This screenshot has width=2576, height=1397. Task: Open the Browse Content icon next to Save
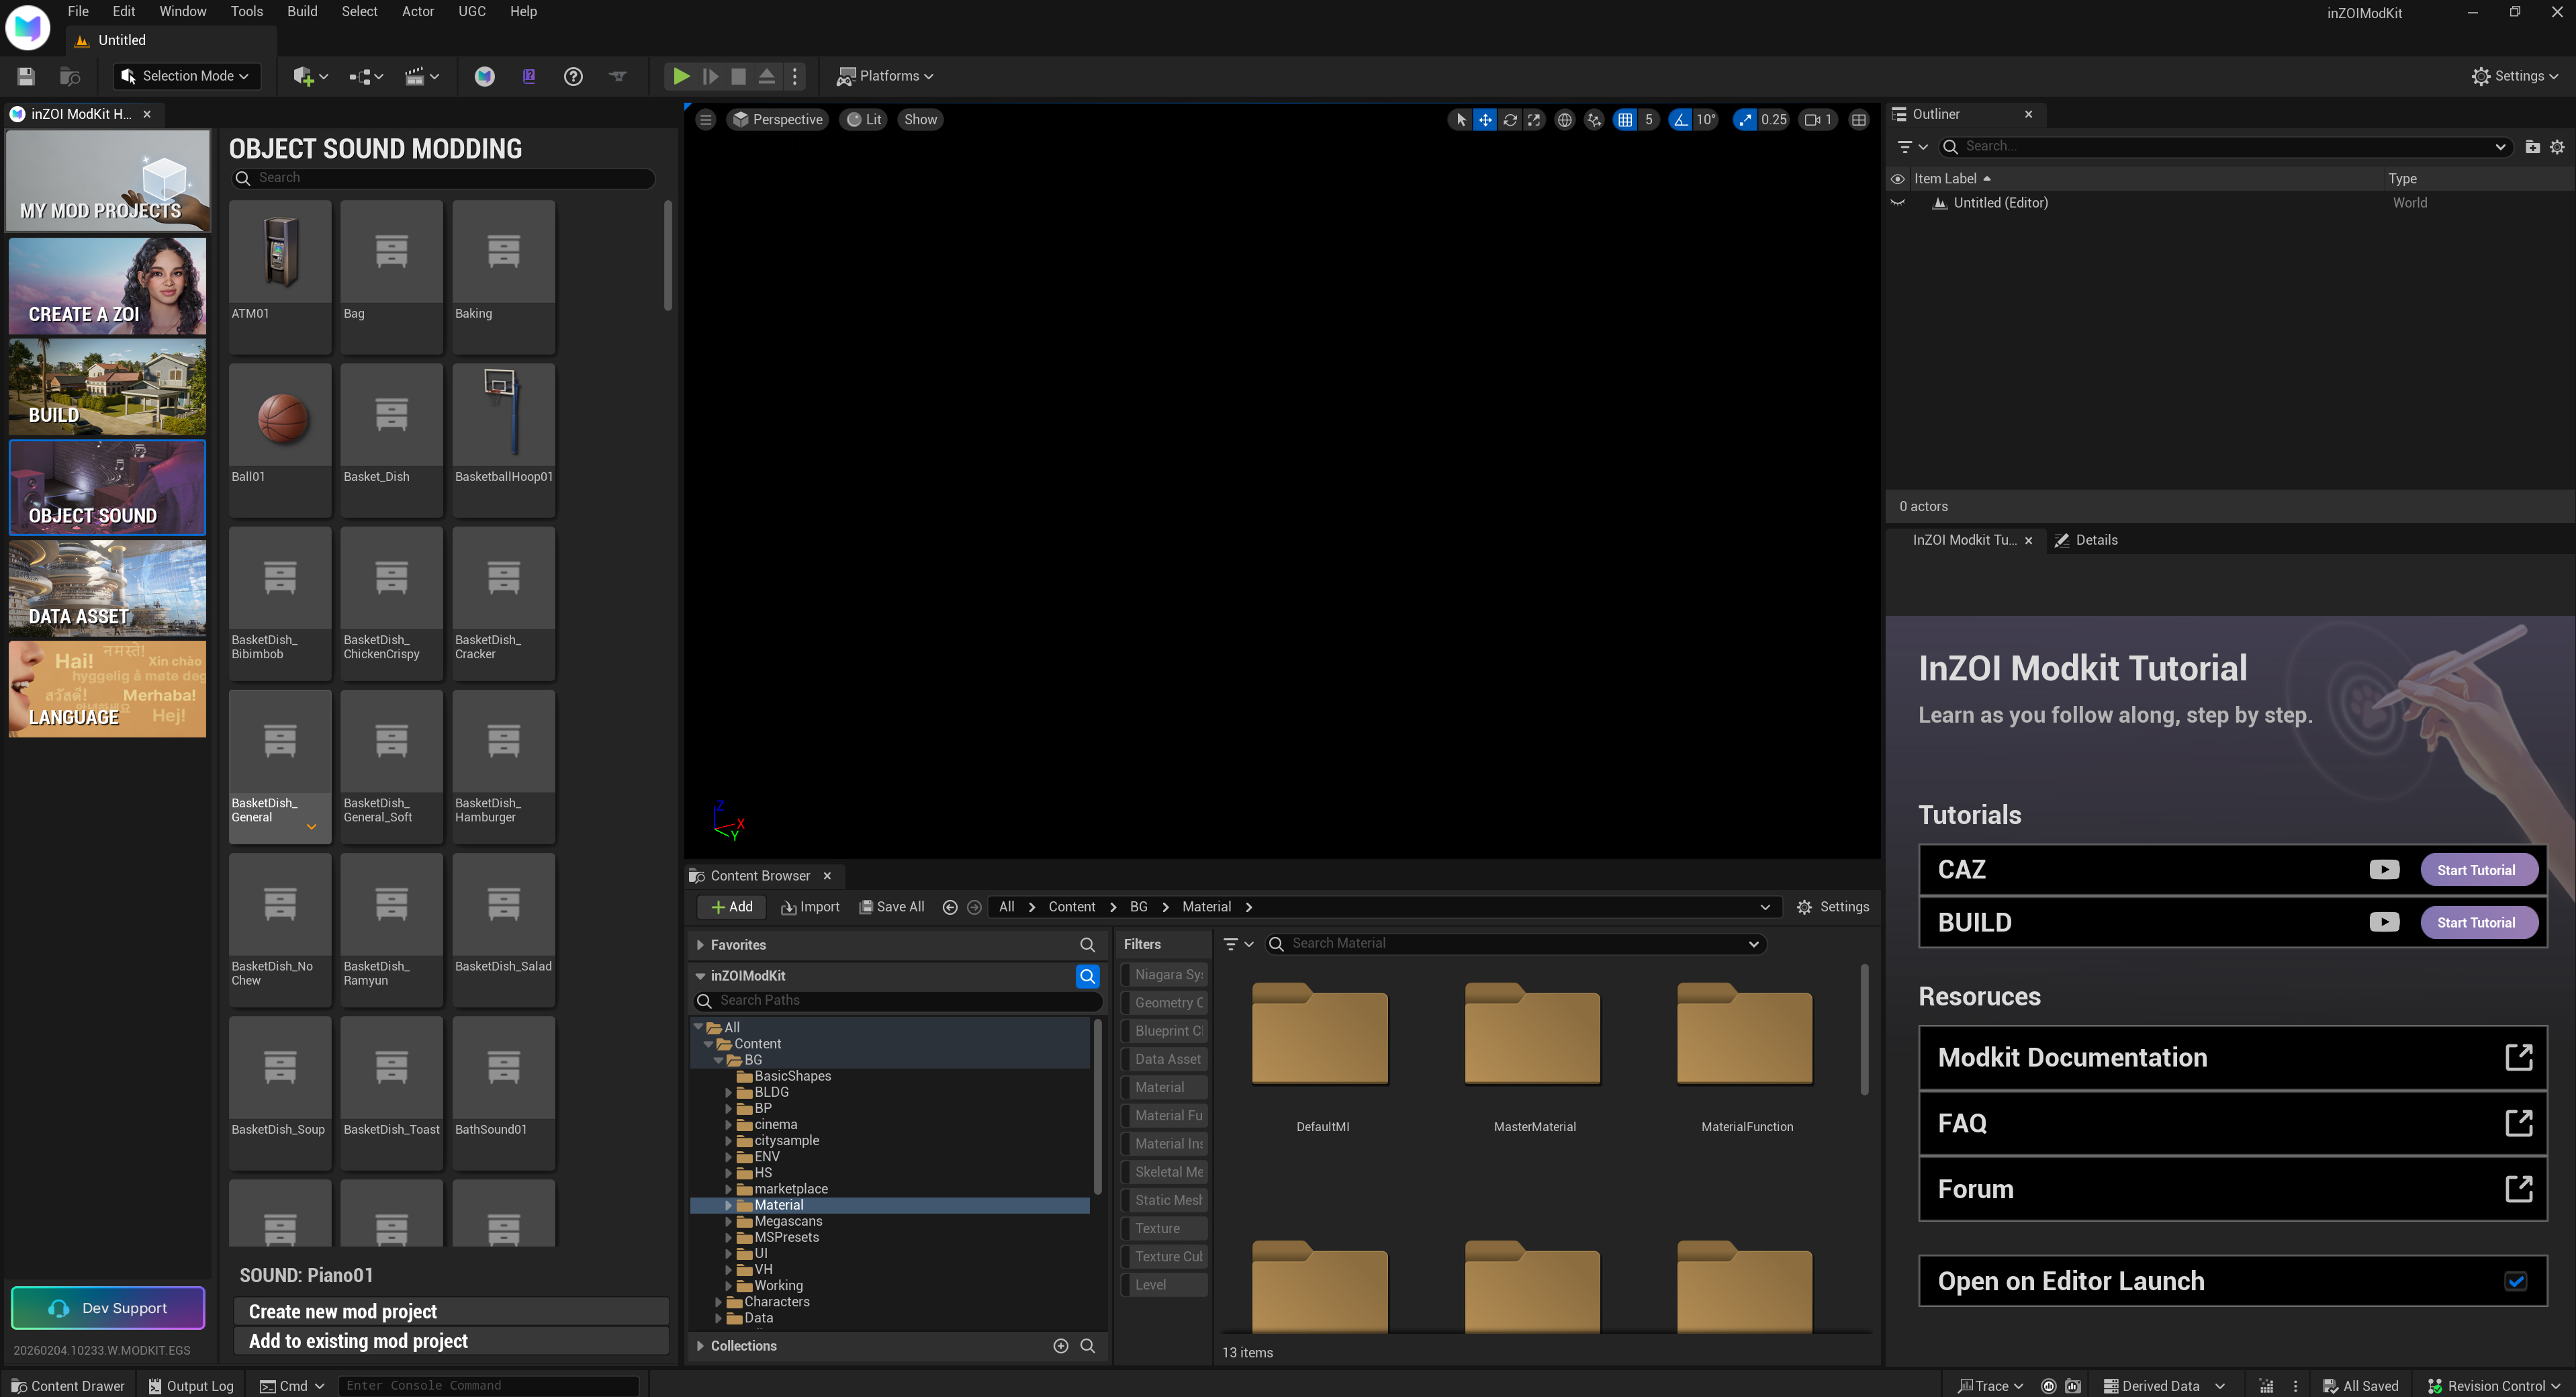pos(69,76)
